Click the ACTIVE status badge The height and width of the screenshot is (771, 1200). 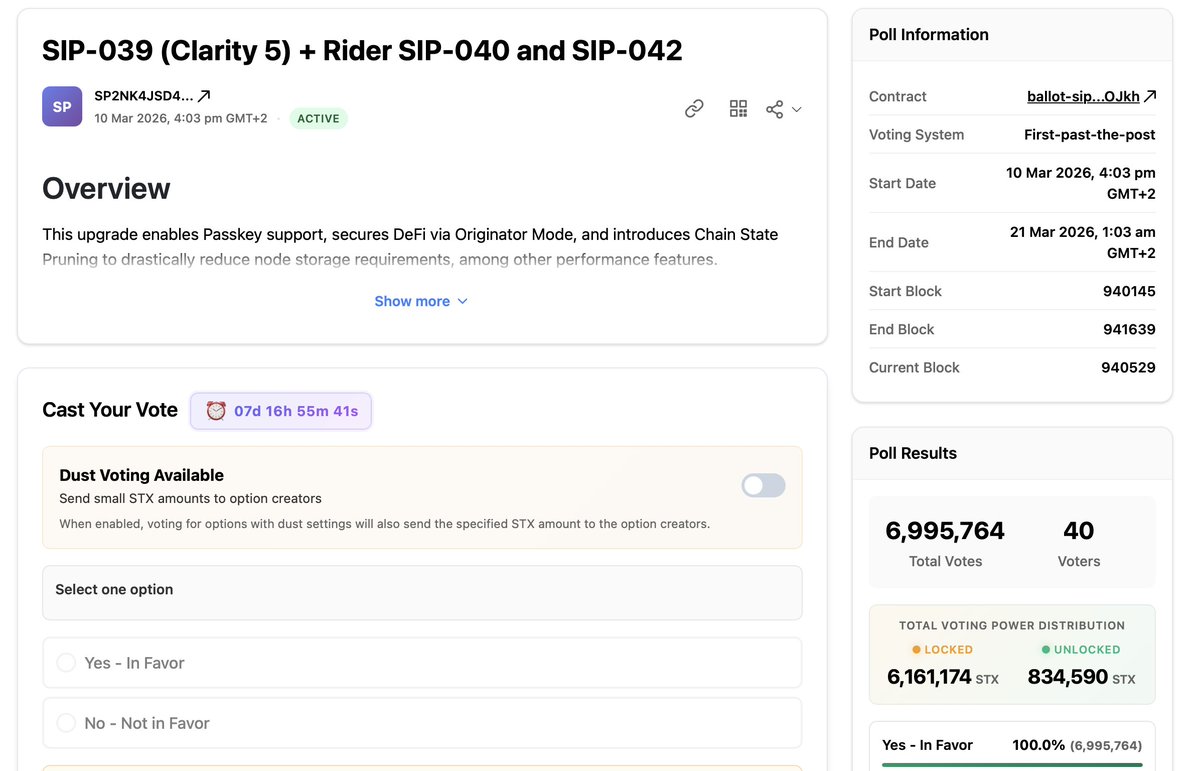coord(319,118)
